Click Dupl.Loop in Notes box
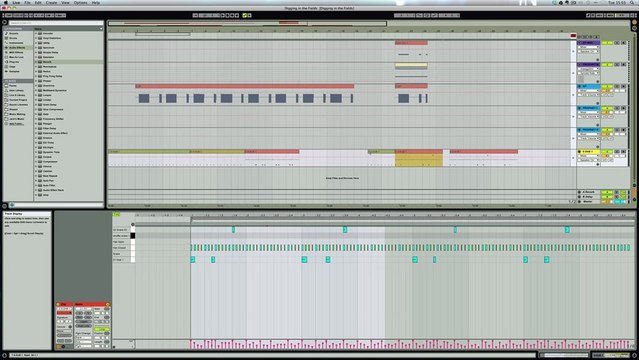Image resolution: width=639 pixels, height=360 pixels. [x=83, y=326]
